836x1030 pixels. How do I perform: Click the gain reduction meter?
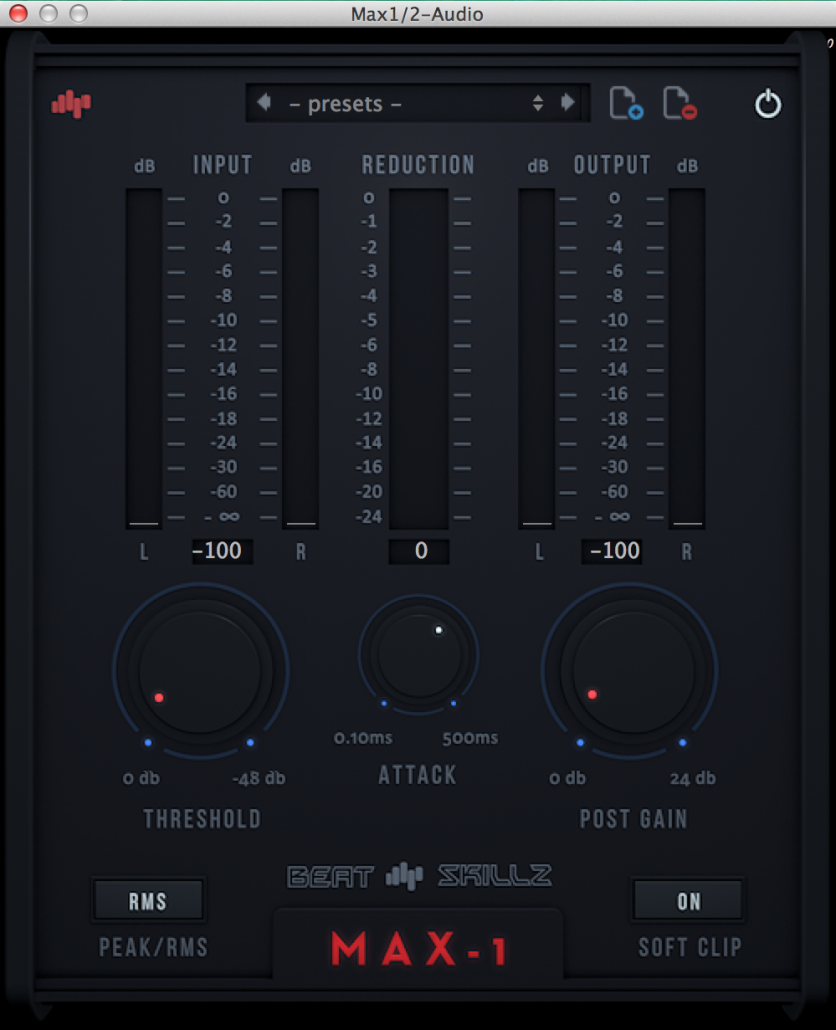pos(419,359)
